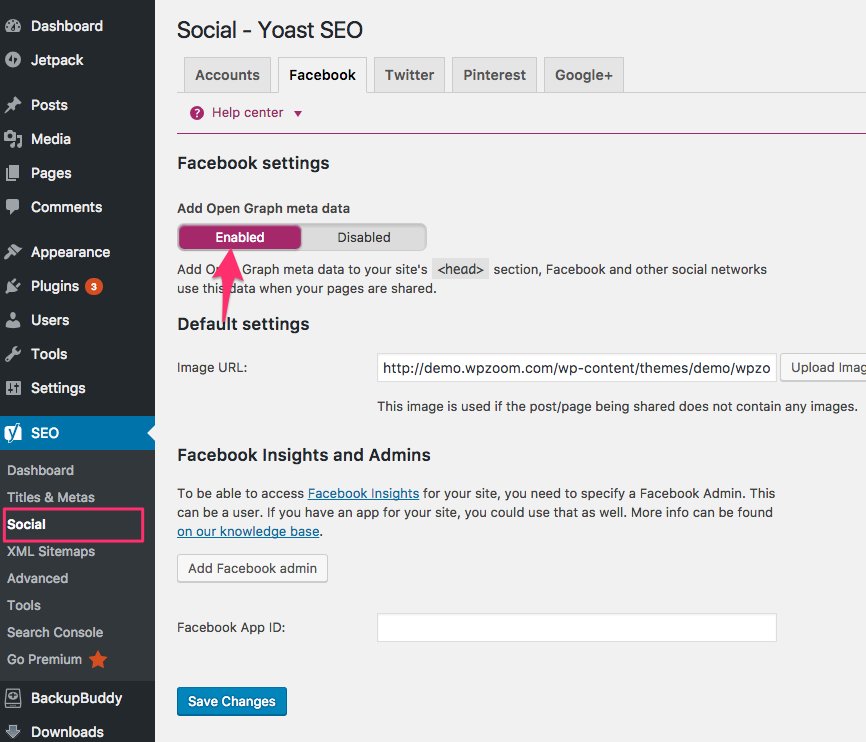866x742 pixels.
Task: Click the Media icon in sidebar
Action: pos(13,139)
